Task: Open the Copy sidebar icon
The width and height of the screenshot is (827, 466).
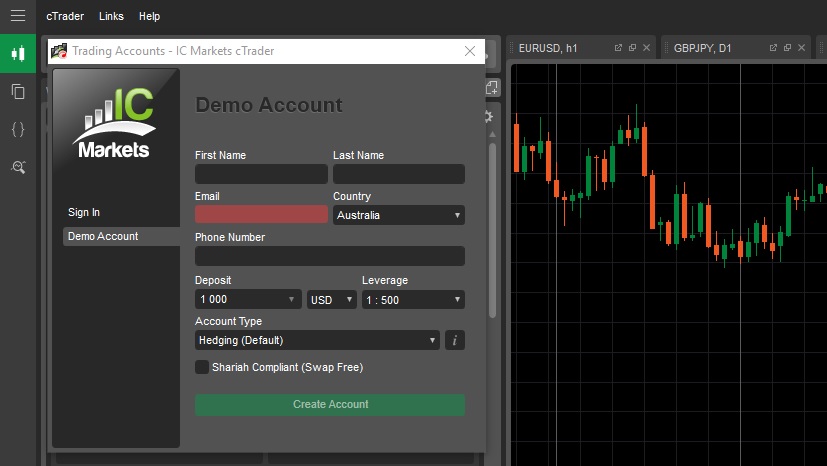Action: point(18,92)
